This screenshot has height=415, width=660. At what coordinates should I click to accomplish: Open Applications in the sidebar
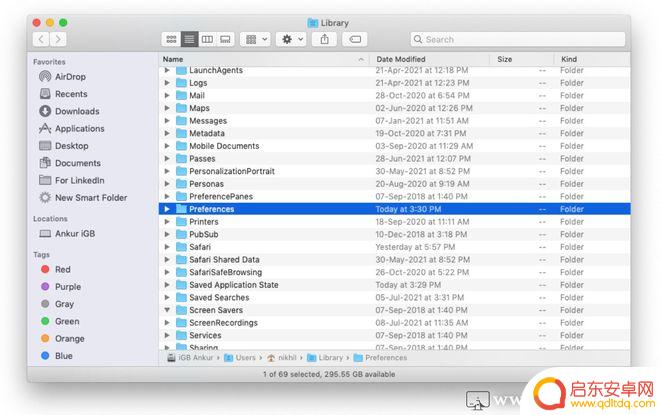72,128
